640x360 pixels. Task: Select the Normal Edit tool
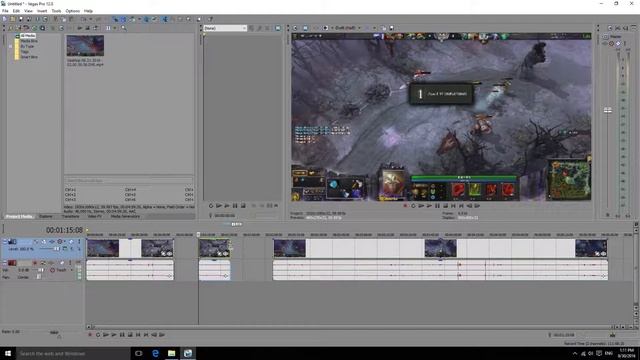(165, 19)
